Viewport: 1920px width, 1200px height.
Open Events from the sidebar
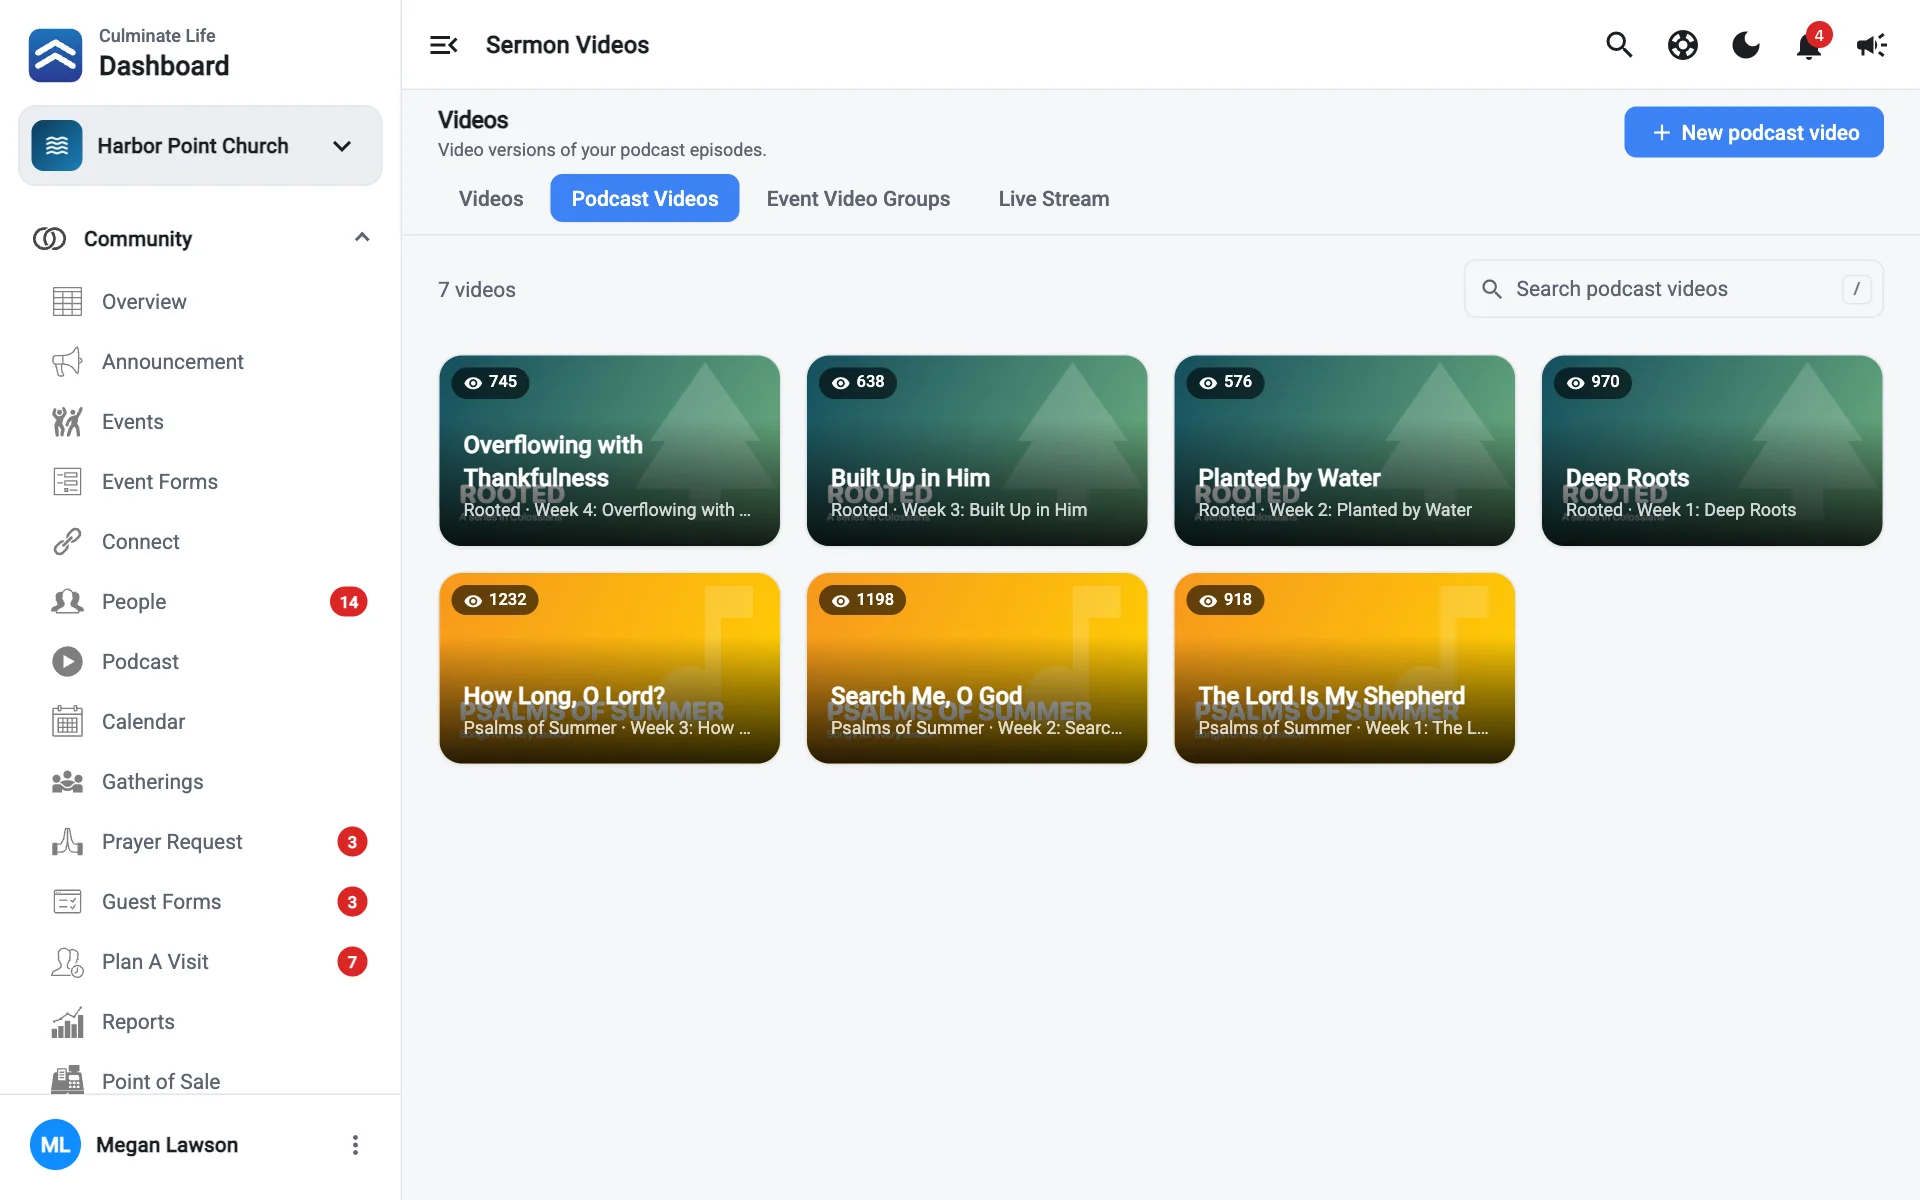point(200,422)
